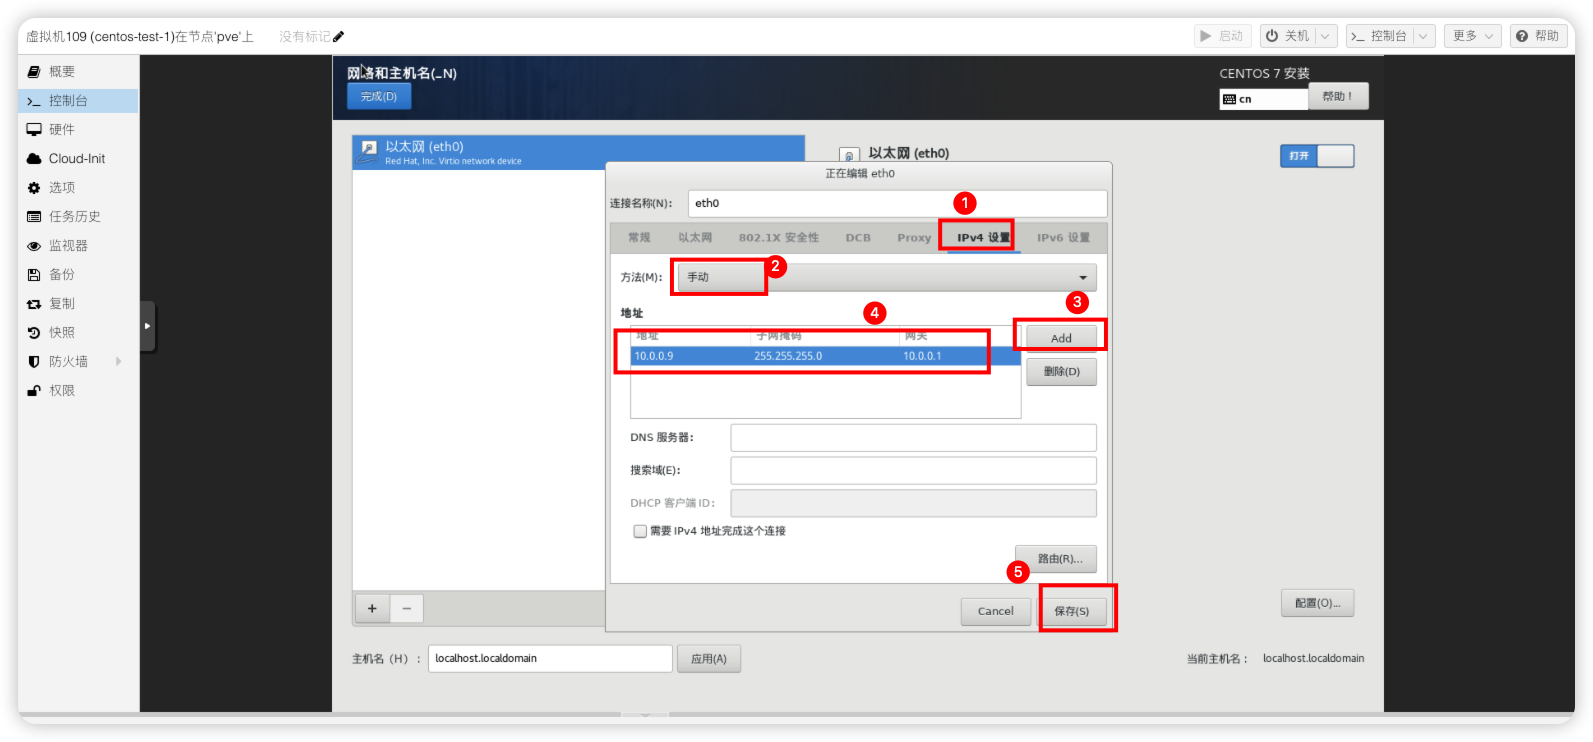Click the 配置(O)... configure button
Viewport: 1593px width, 742px height.
pyautogui.click(x=1317, y=603)
